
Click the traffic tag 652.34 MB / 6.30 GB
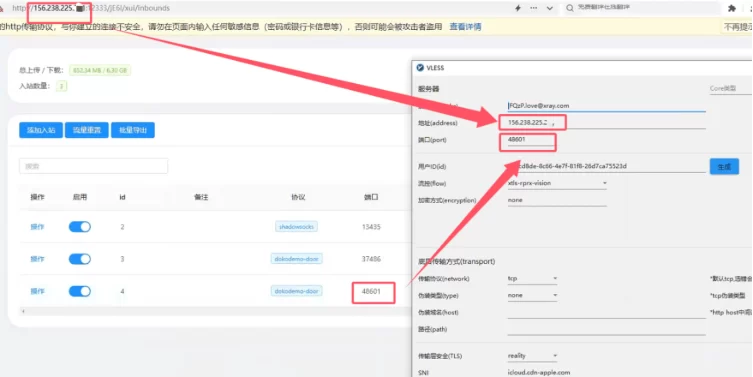[100, 71]
